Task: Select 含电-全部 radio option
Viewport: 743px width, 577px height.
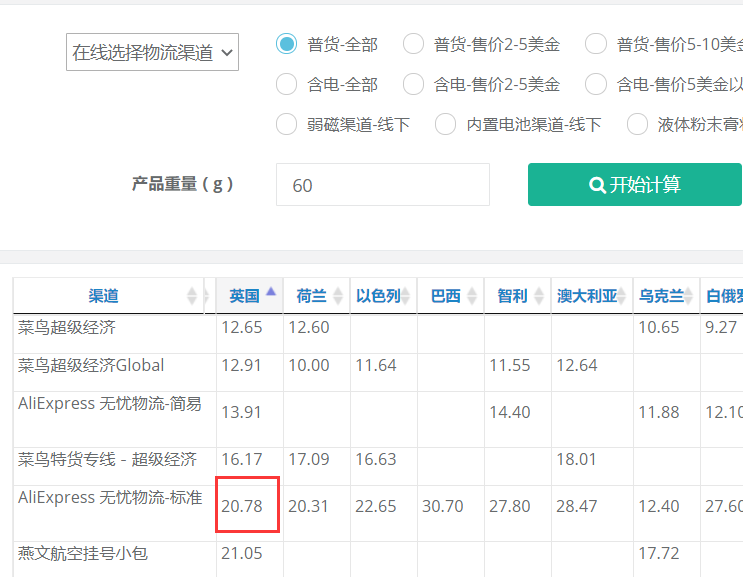Action: pos(286,84)
